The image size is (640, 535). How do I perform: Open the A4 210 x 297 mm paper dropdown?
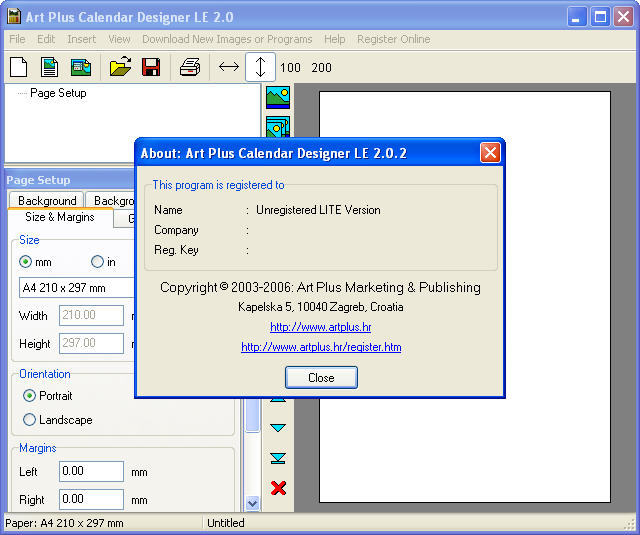click(77, 288)
